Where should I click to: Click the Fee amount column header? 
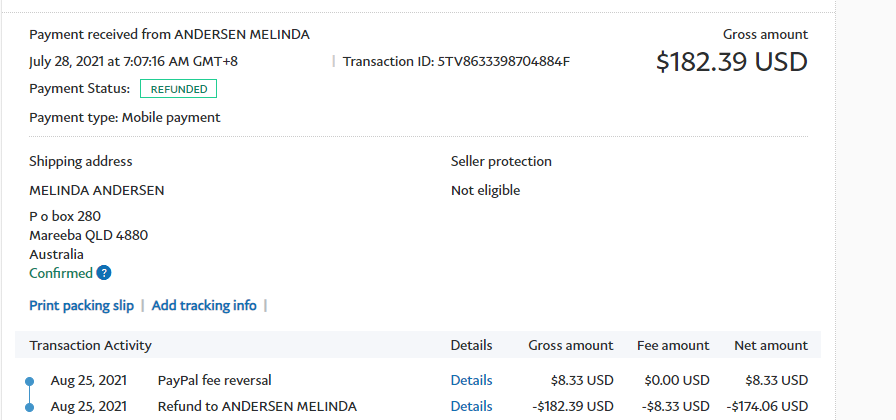click(x=673, y=346)
